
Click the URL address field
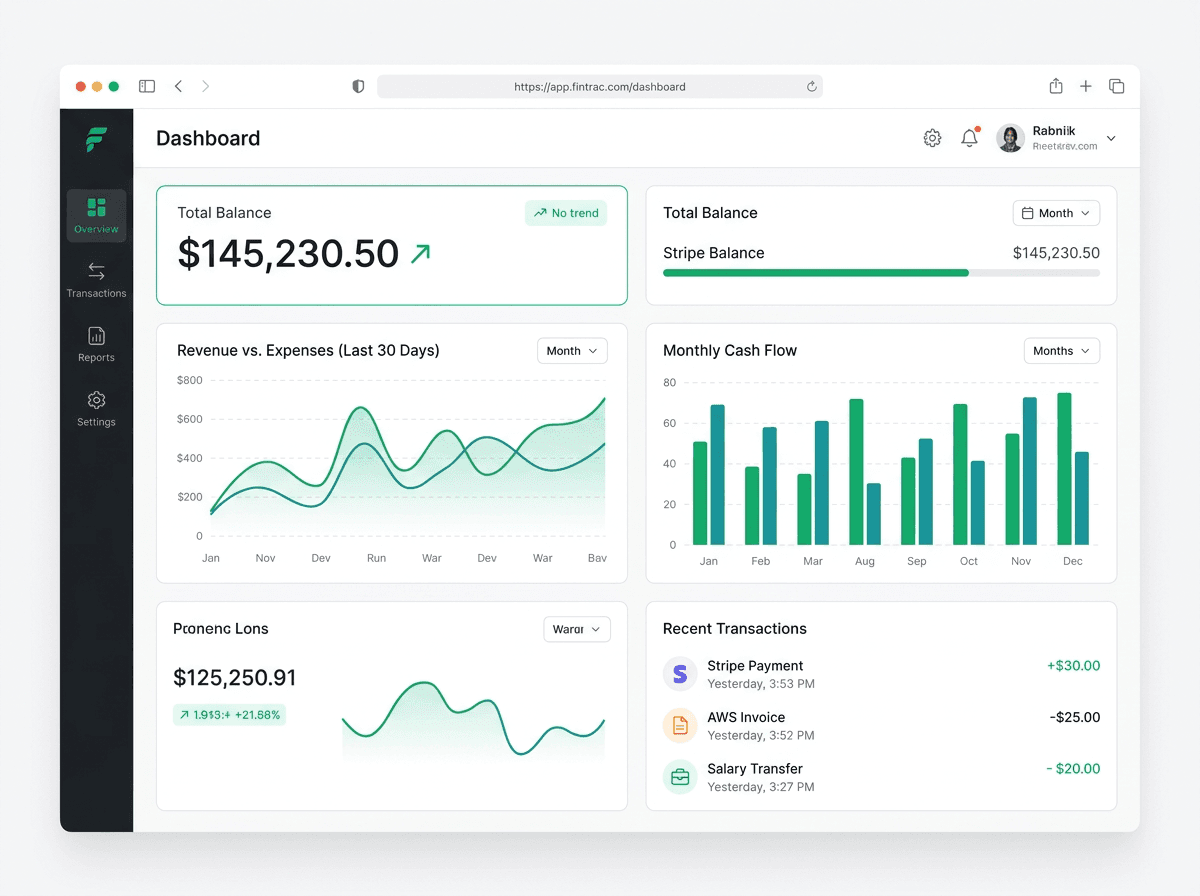(600, 87)
